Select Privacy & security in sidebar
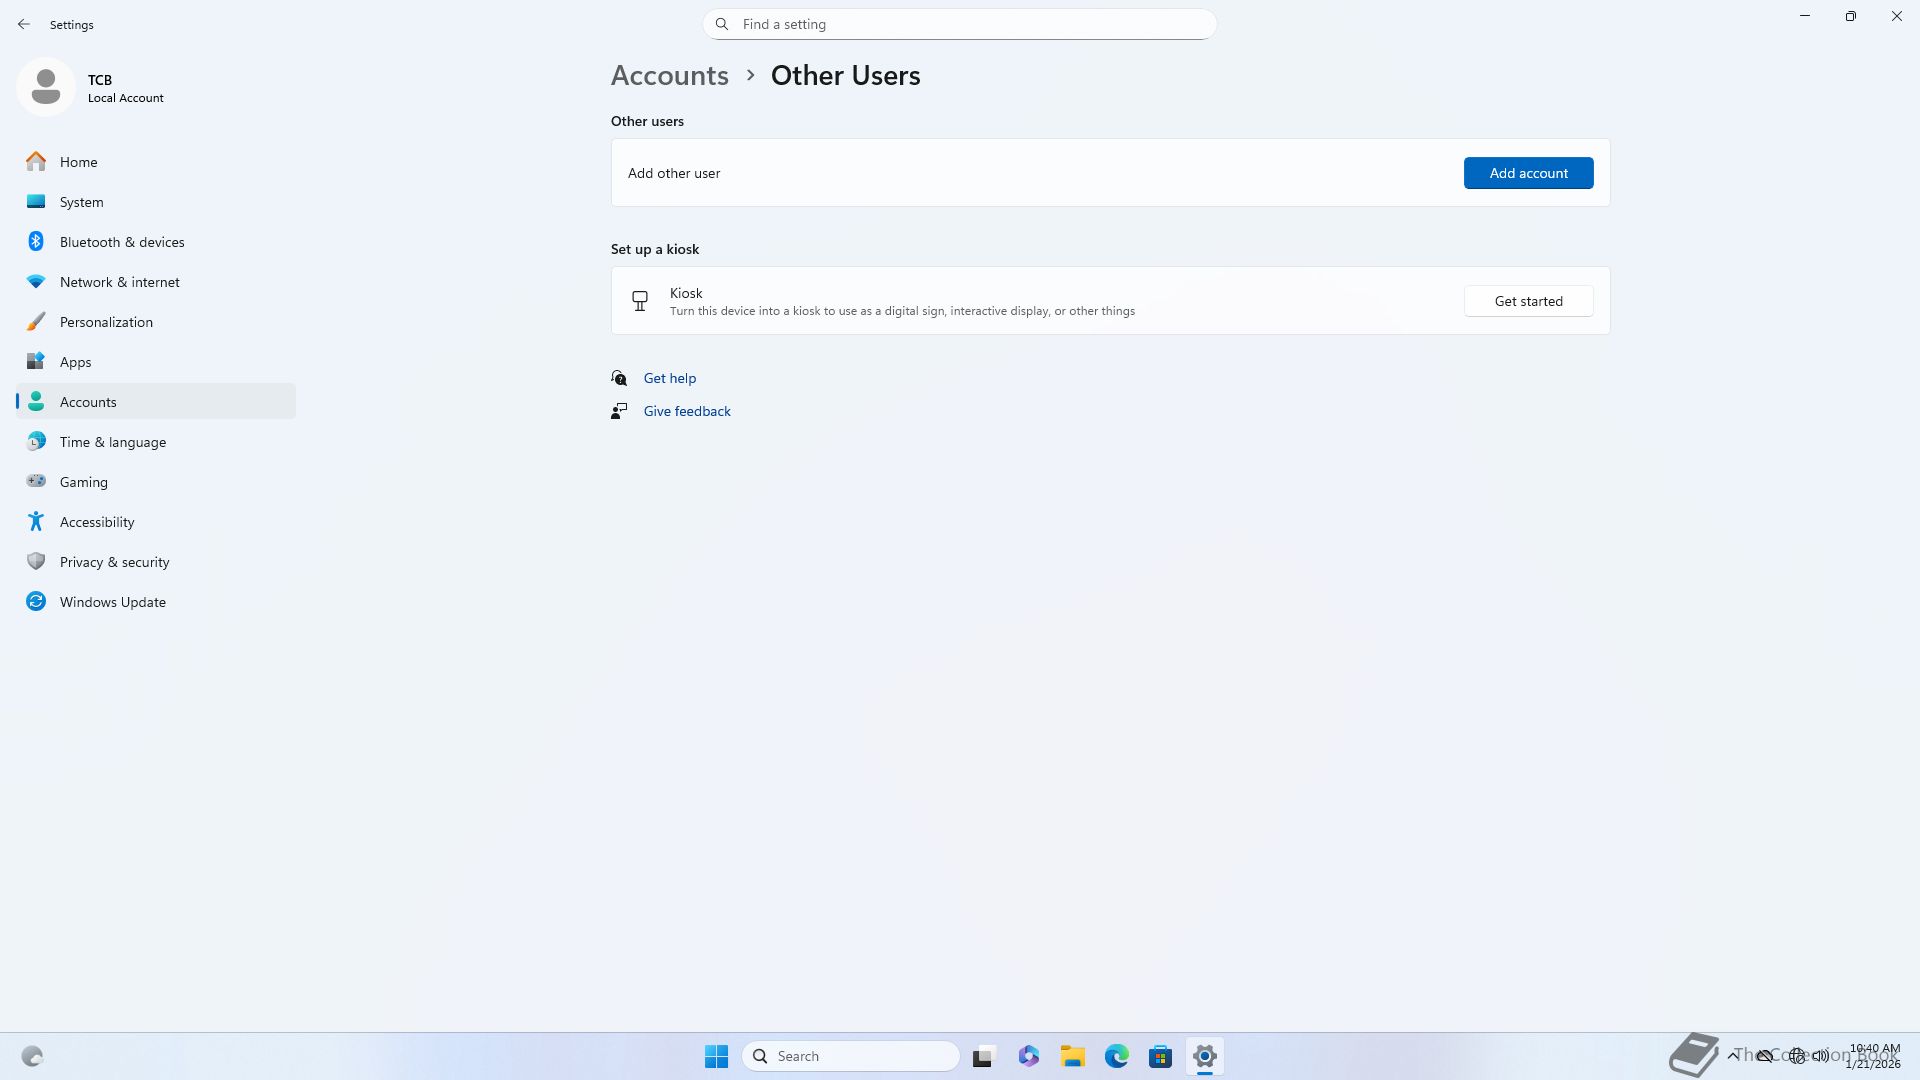 (114, 562)
